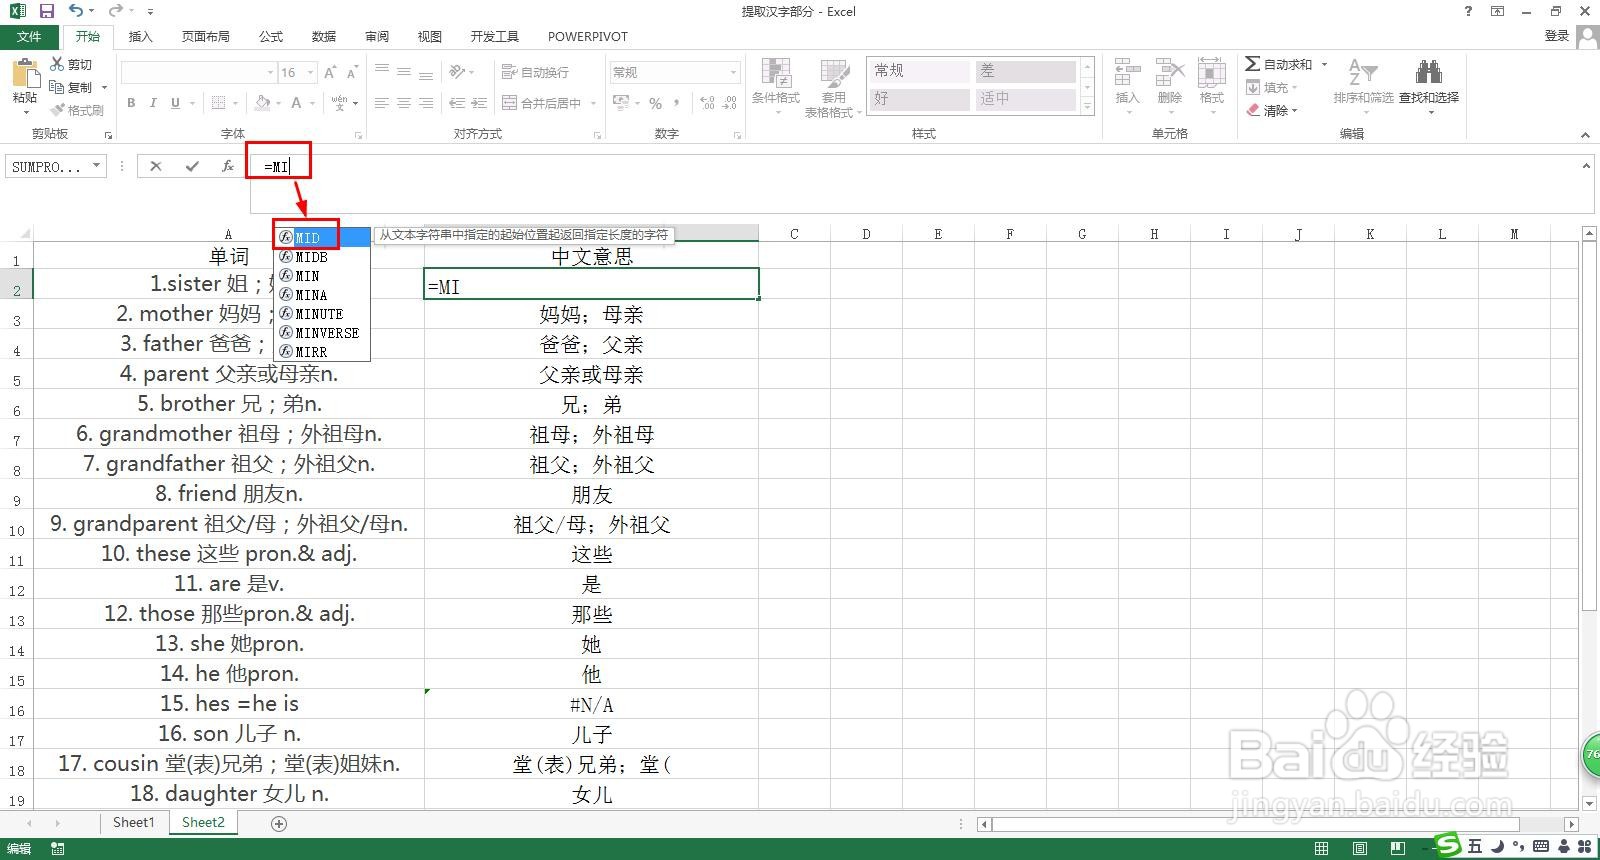
Task: Click the comma style icon
Action: click(677, 103)
